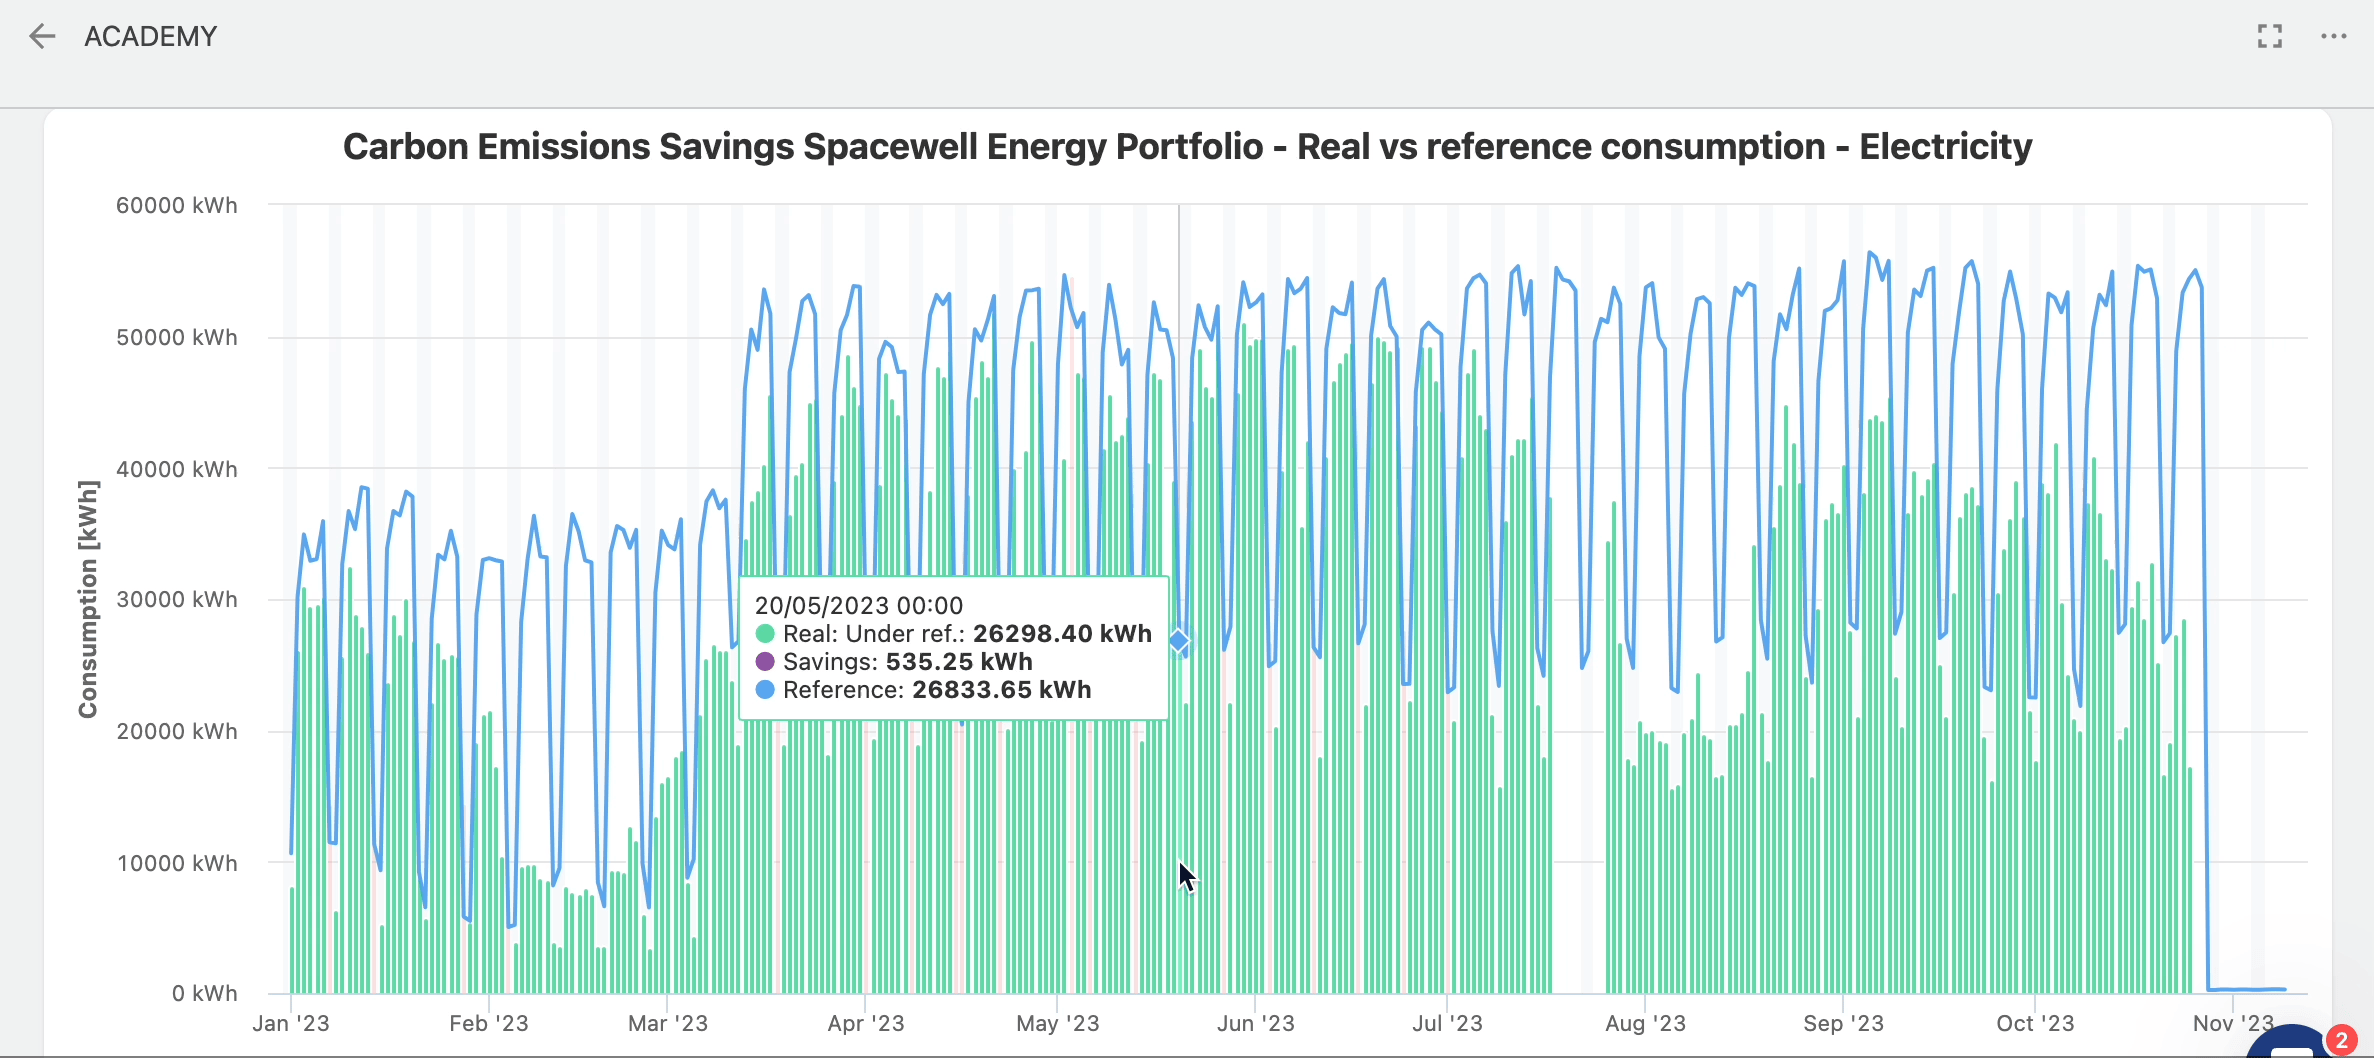Click the Oct '23 x-axis label

click(x=2036, y=1024)
